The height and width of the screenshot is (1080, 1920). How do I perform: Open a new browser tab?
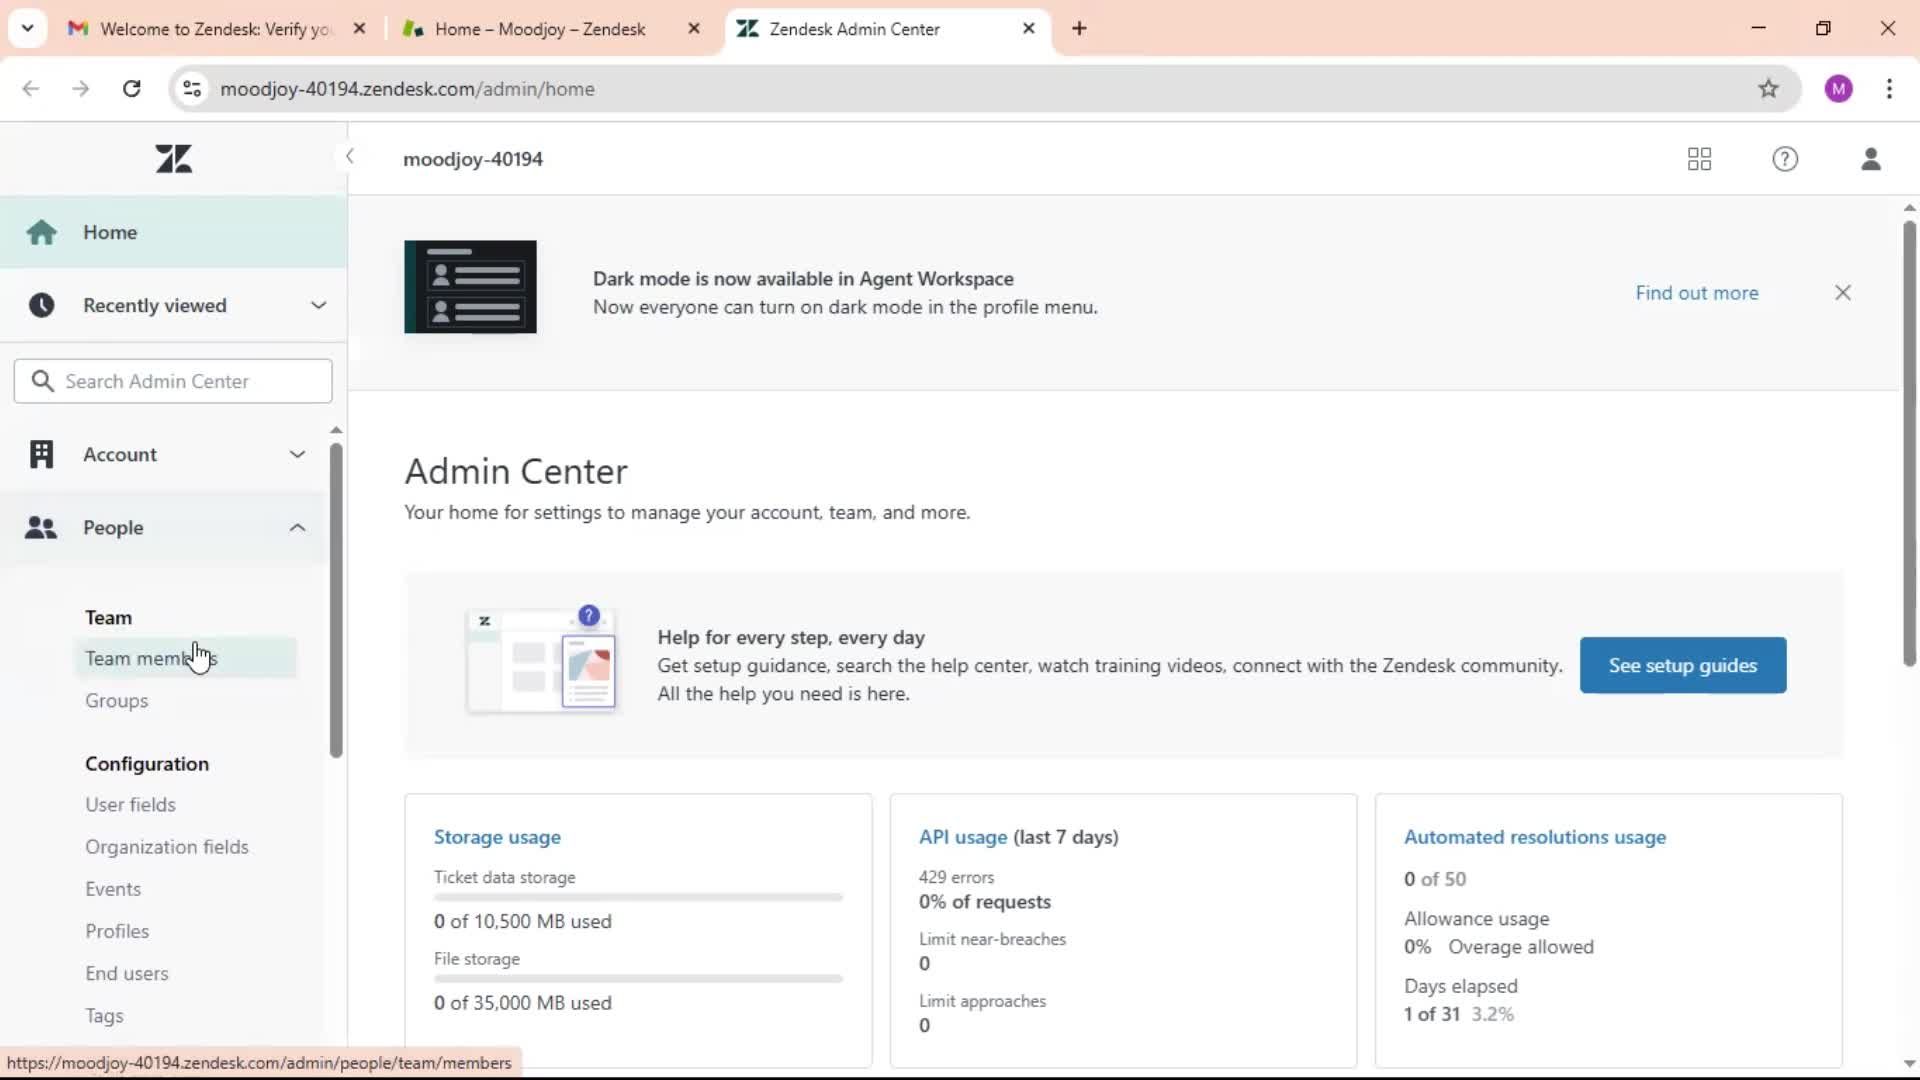click(1079, 29)
